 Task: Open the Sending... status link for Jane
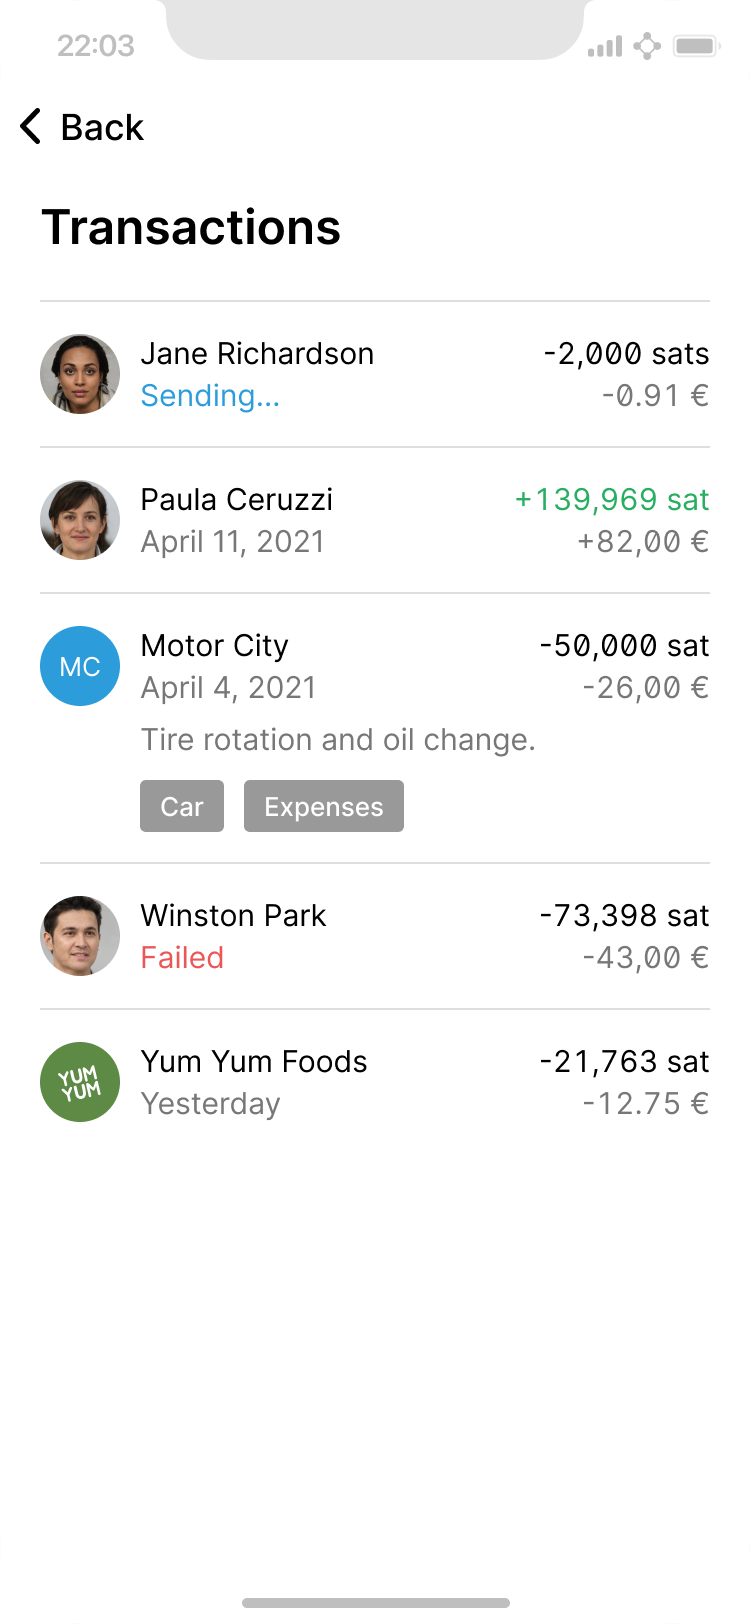pyautogui.click(x=210, y=396)
